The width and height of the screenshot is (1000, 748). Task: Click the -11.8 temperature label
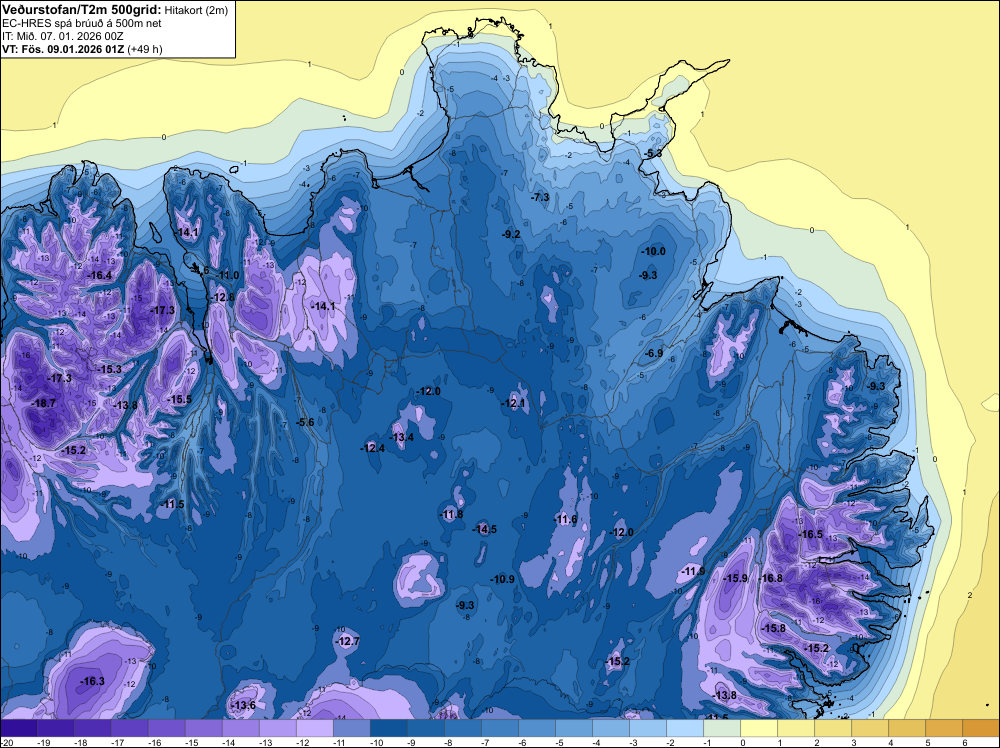[x=452, y=515]
